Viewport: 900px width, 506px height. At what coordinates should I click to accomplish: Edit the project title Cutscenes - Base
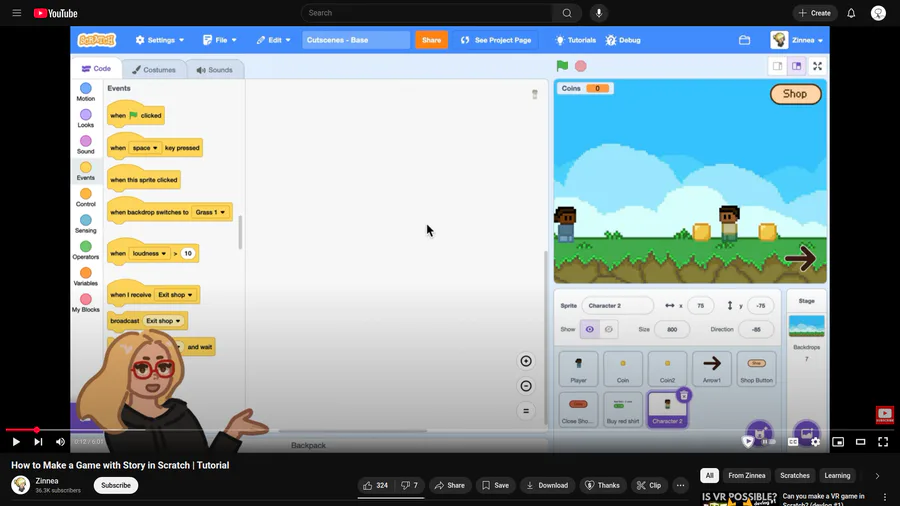pos(356,40)
